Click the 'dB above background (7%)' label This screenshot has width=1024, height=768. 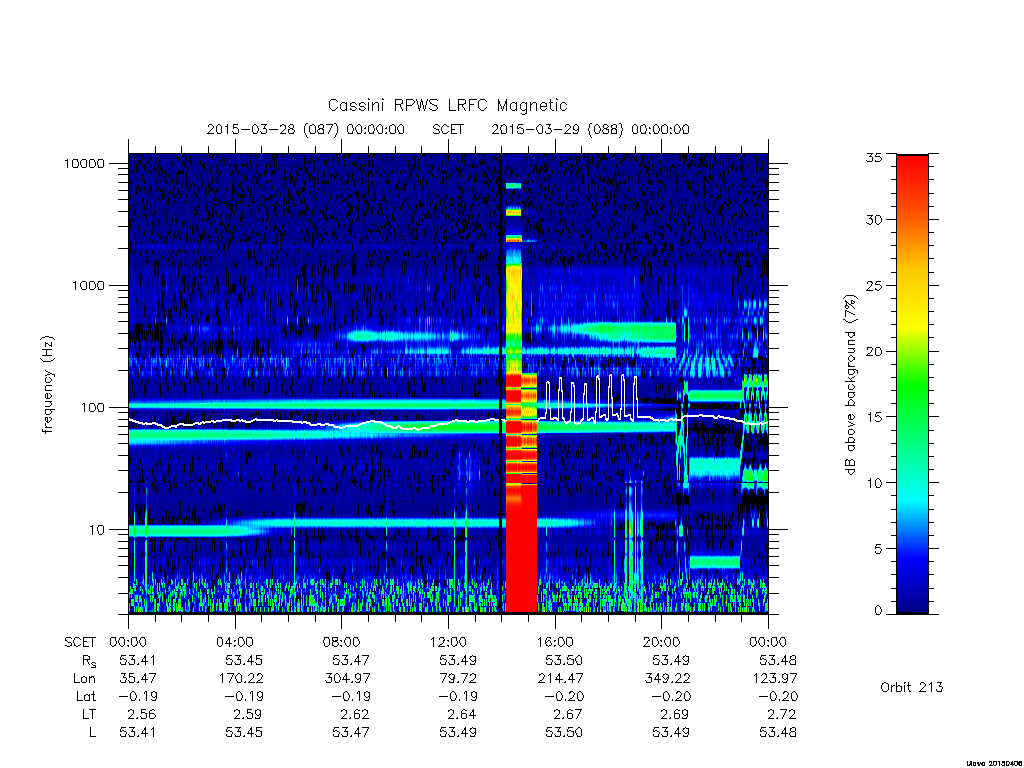pos(850,385)
